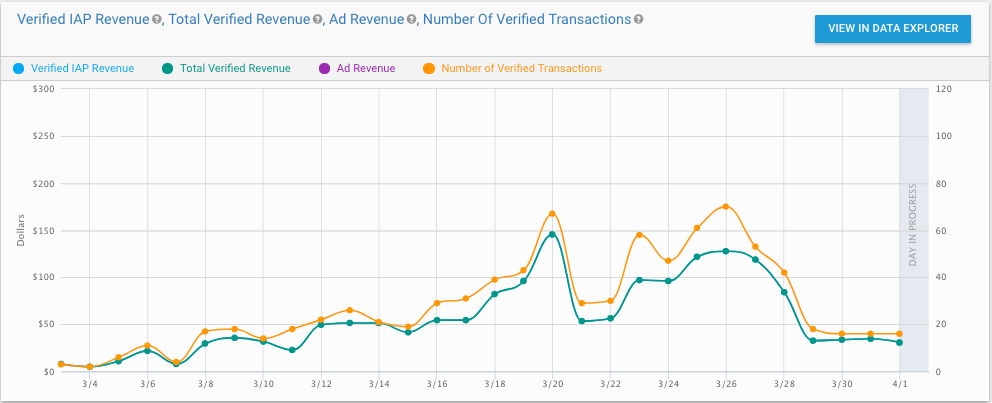Select the teal data point at 3/20

click(x=552, y=234)
